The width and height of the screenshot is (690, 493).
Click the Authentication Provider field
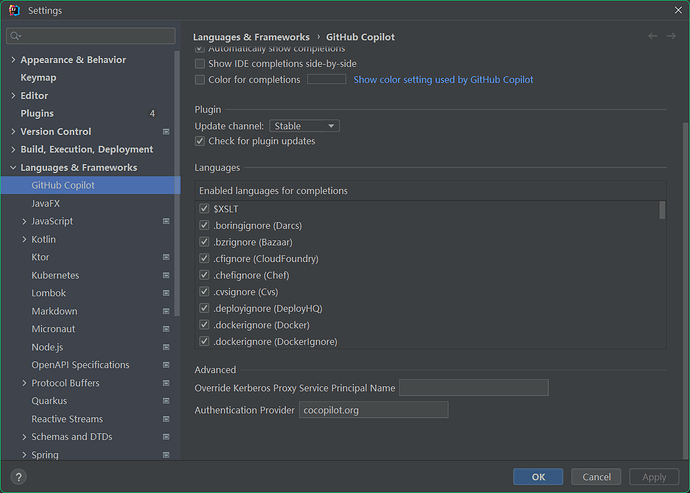tap(374, 410)
